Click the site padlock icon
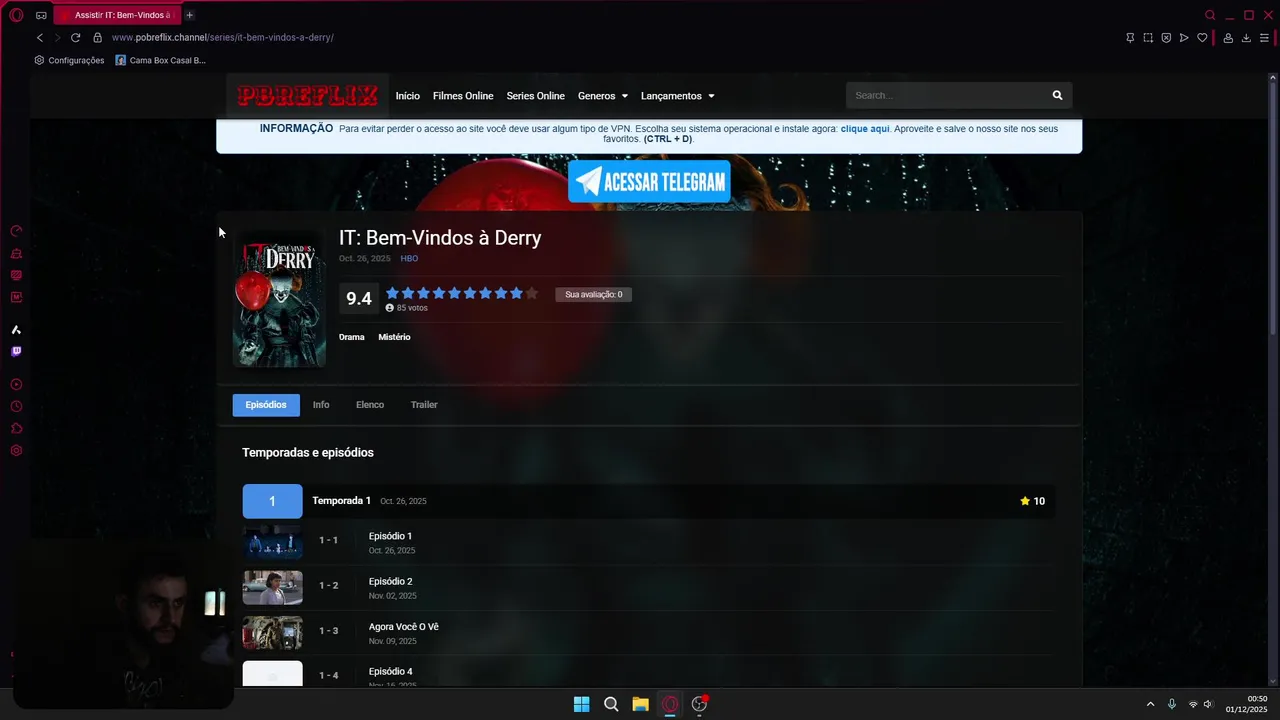1280x720 pixels. [x=97, y=37]
